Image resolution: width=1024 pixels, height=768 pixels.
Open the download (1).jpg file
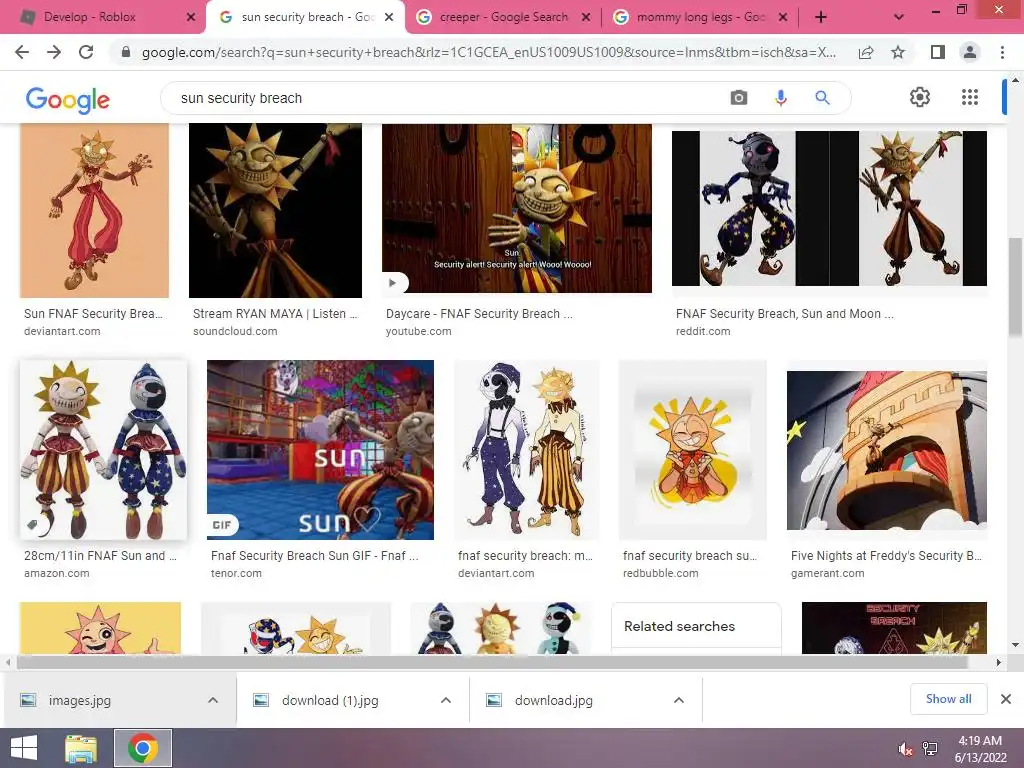pos(330,700)
